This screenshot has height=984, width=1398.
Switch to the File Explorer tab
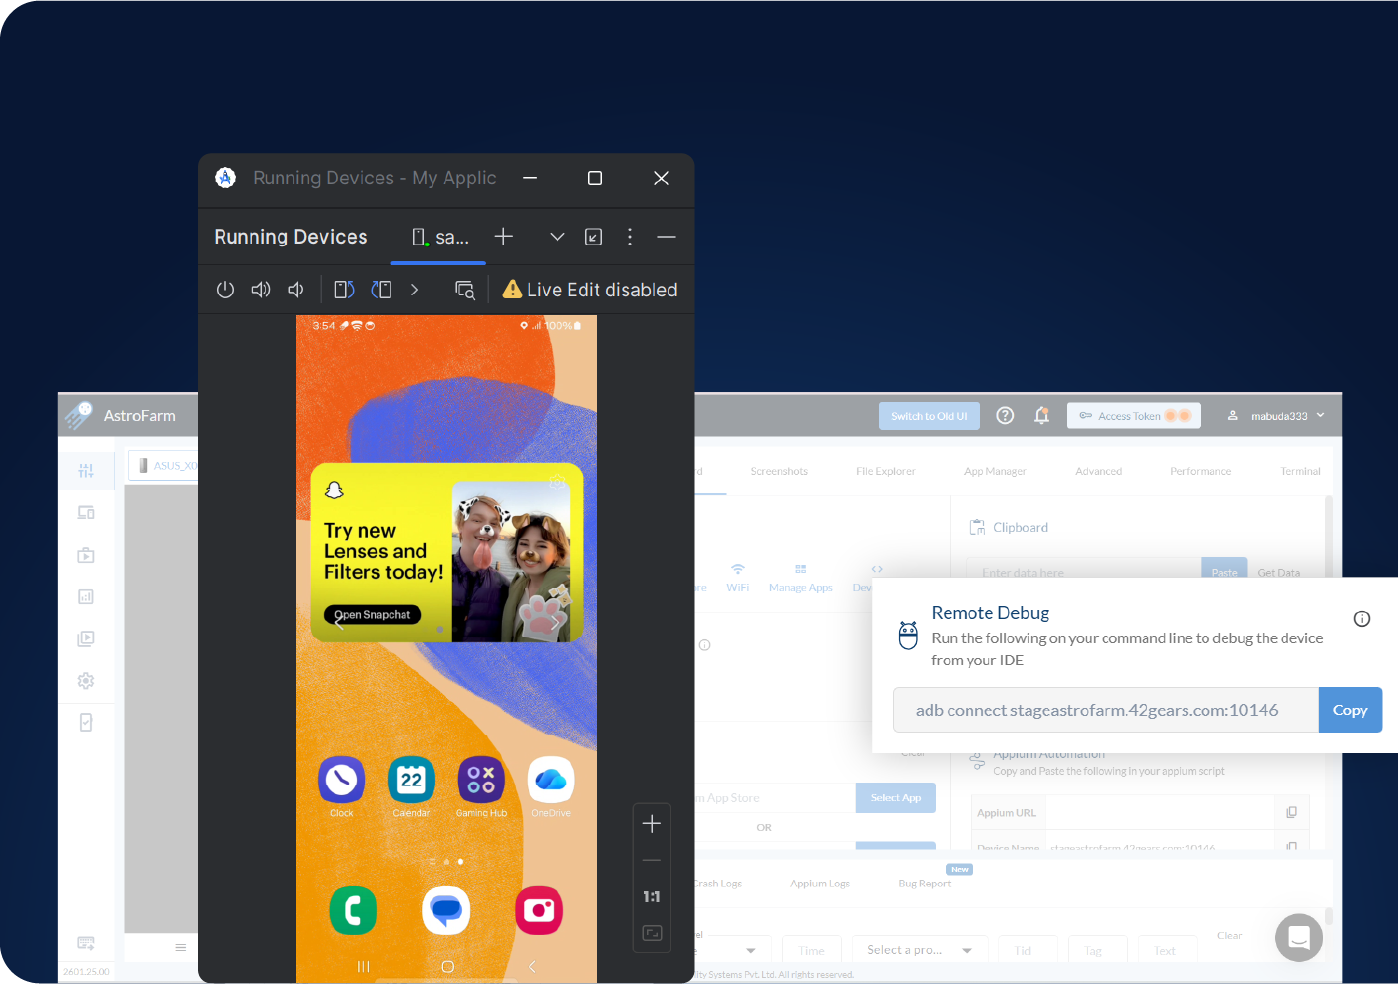click(885, 471)
